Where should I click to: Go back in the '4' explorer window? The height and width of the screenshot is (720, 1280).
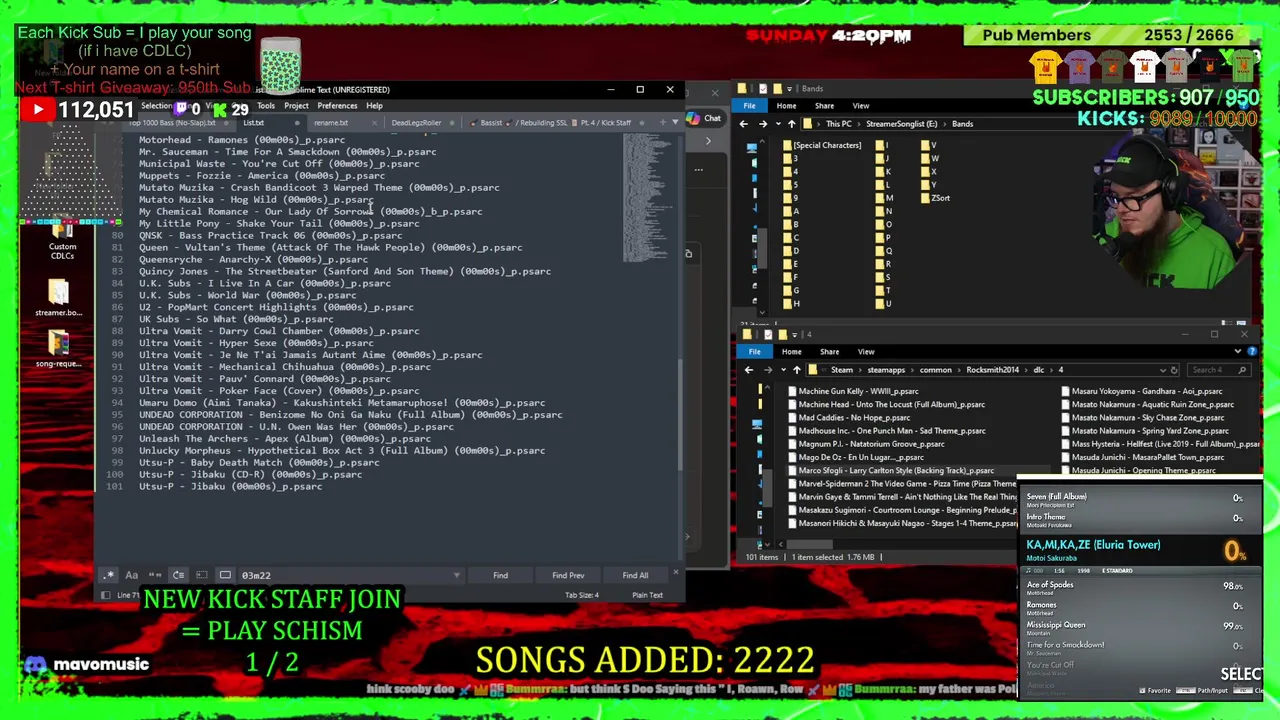click(748, 370)
